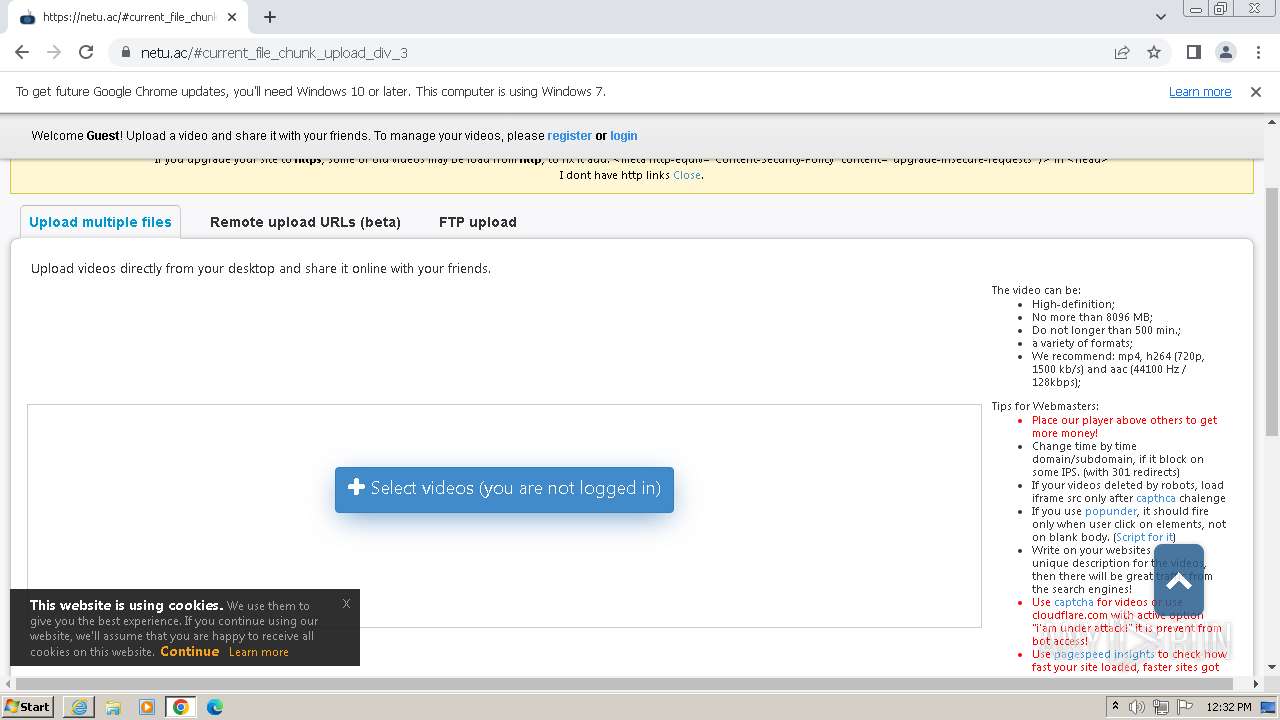Open media player from taskbar
Viewport: 1280px width, 720px height.
pyautogui.click(x=147, y=707)
